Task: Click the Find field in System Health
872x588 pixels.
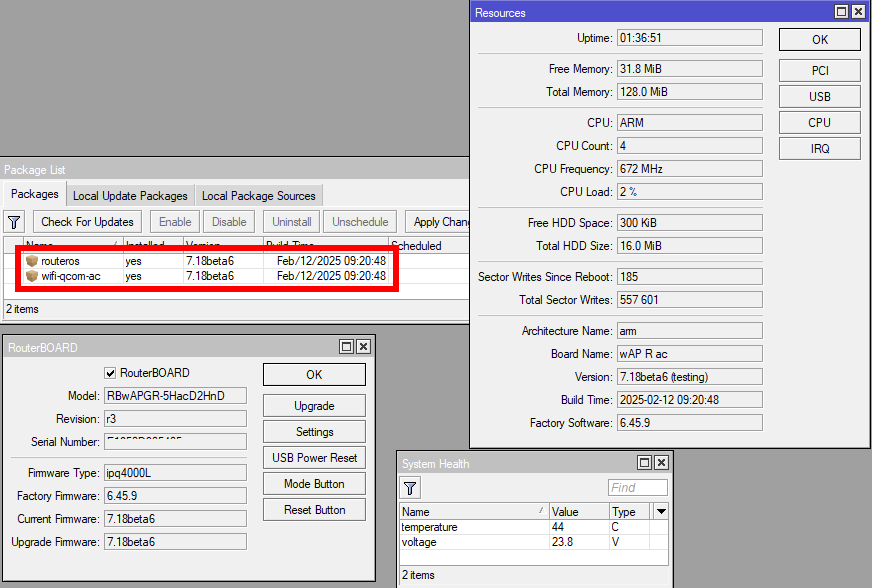Action: [638, 488]
